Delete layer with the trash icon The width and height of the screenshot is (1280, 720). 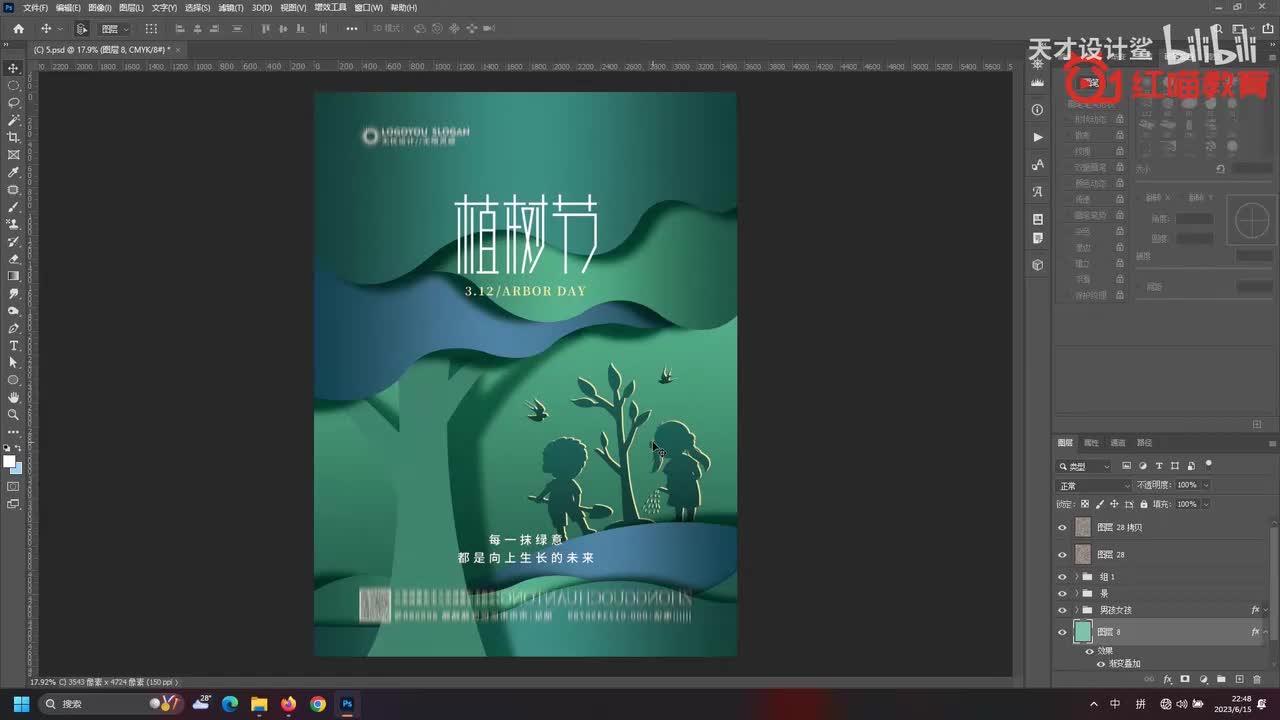(1257, 680)
